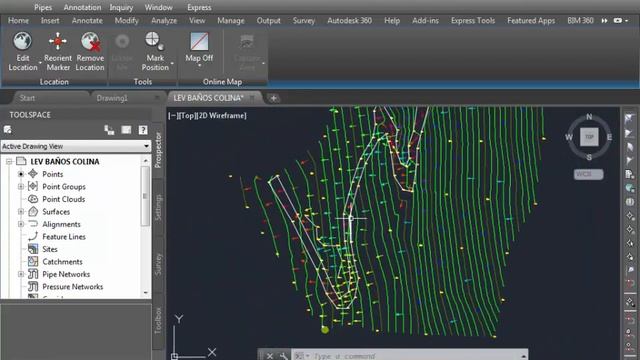Image resolution: width=640 pixels, height=360 pixels.
Task: Click the drawing's LEV BAÑOS COLINA document icon
Action: [x=21, y=161]
